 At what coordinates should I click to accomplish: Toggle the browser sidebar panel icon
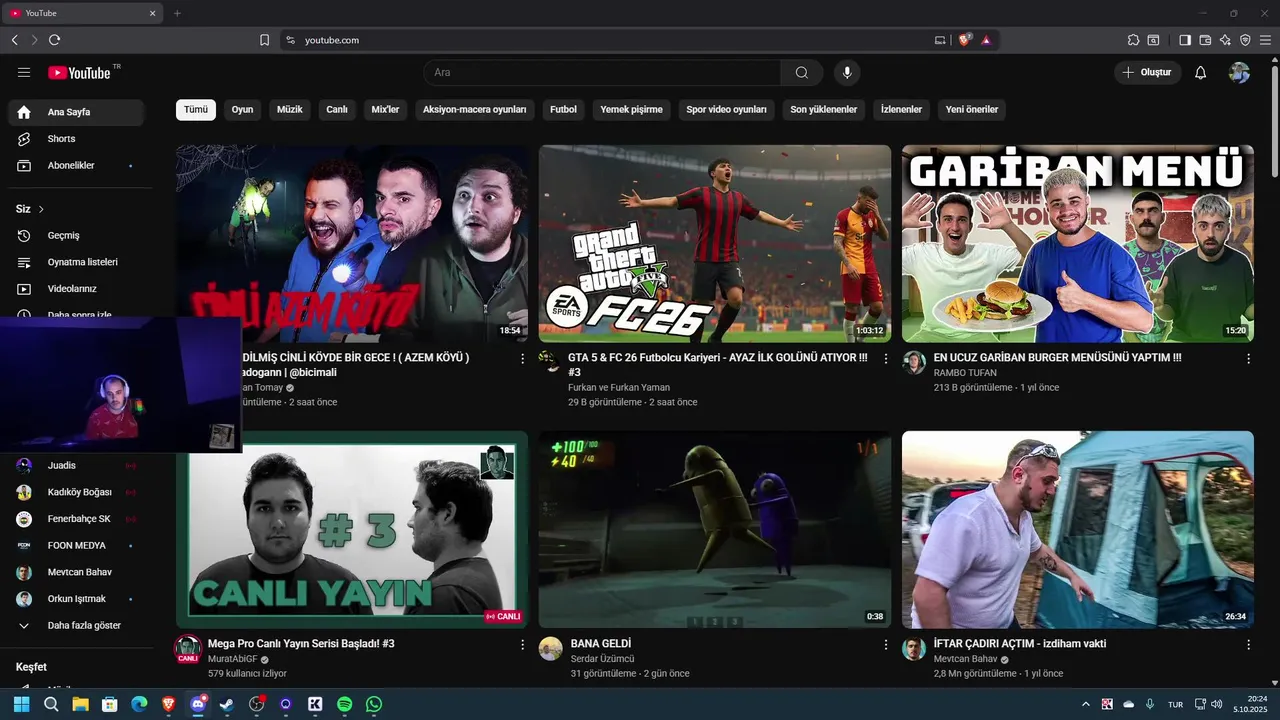point(1185,40)
